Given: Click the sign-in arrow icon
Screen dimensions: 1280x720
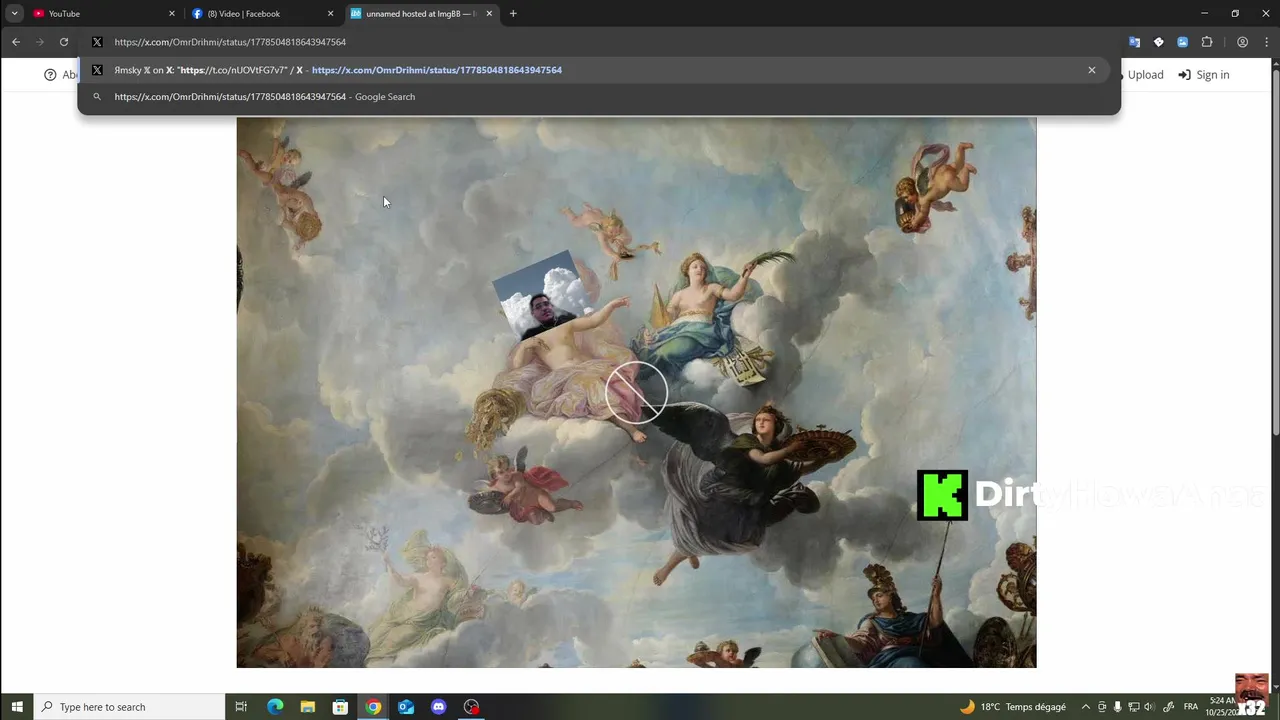Looking at the screenshot, I should click(x=1185, y=75).
